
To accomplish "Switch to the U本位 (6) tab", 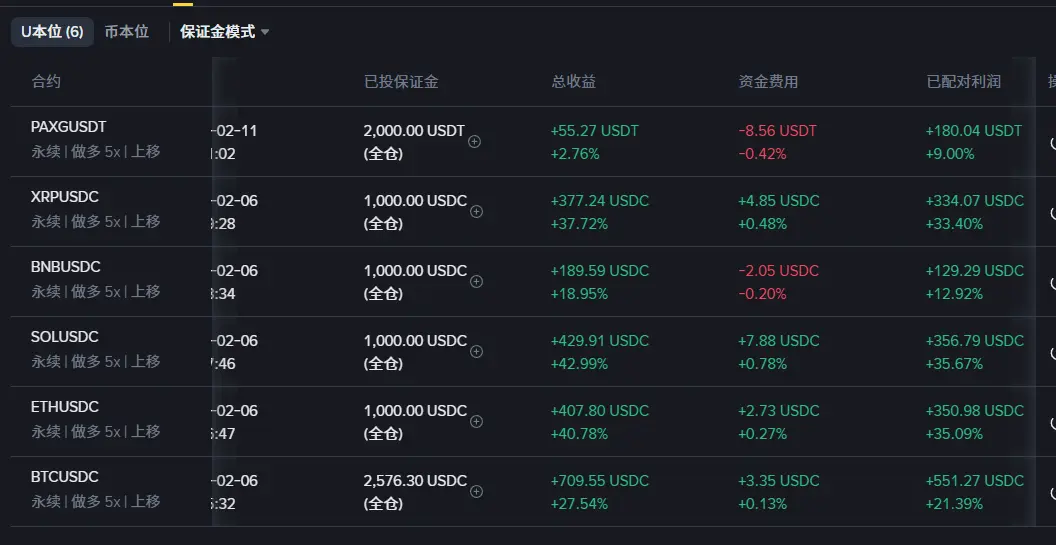I will pos(52,32).
